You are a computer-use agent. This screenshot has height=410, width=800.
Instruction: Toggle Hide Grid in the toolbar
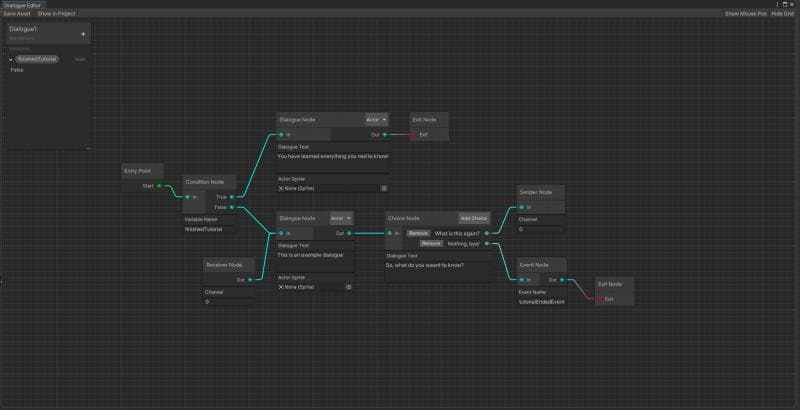(783, 14)
